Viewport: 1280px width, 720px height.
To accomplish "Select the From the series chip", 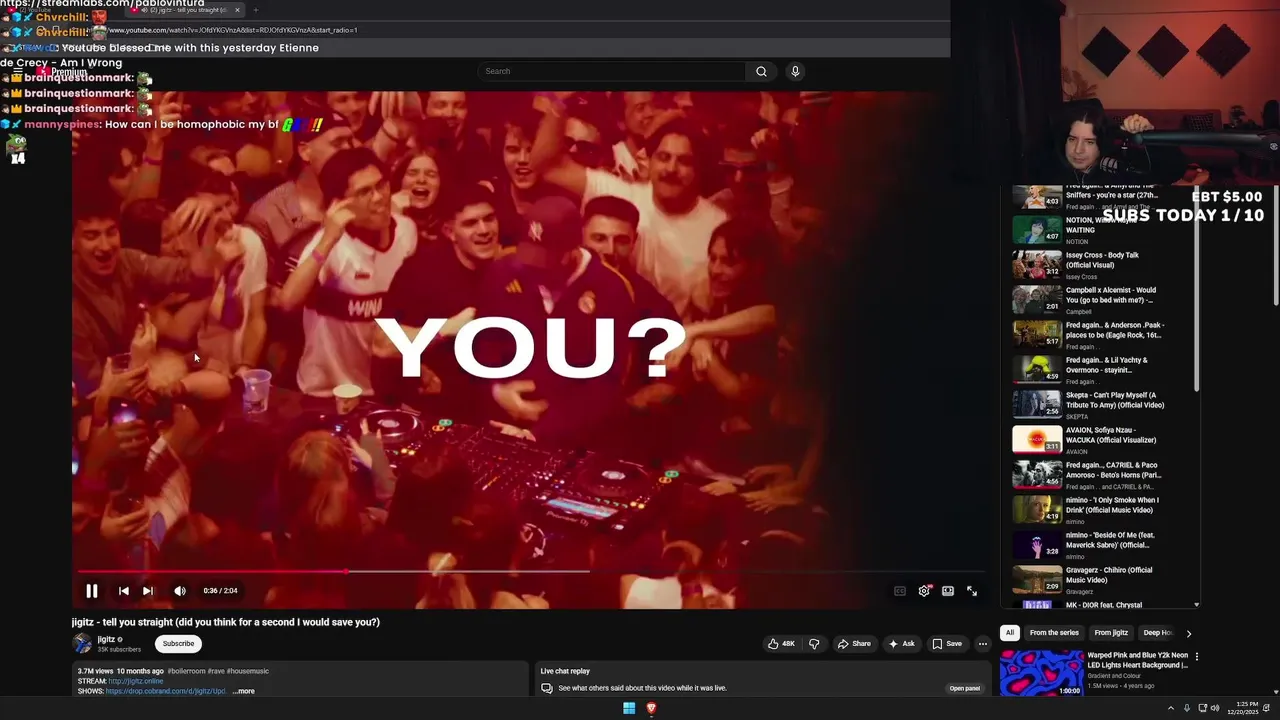I will point(1054,633).
